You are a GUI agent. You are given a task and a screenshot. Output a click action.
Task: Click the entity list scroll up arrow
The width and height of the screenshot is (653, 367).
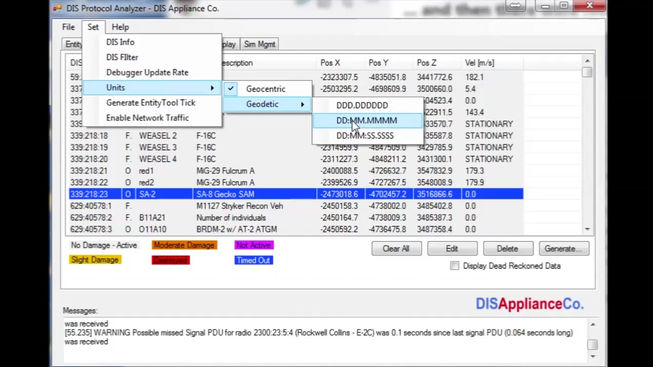pos(587,61)
